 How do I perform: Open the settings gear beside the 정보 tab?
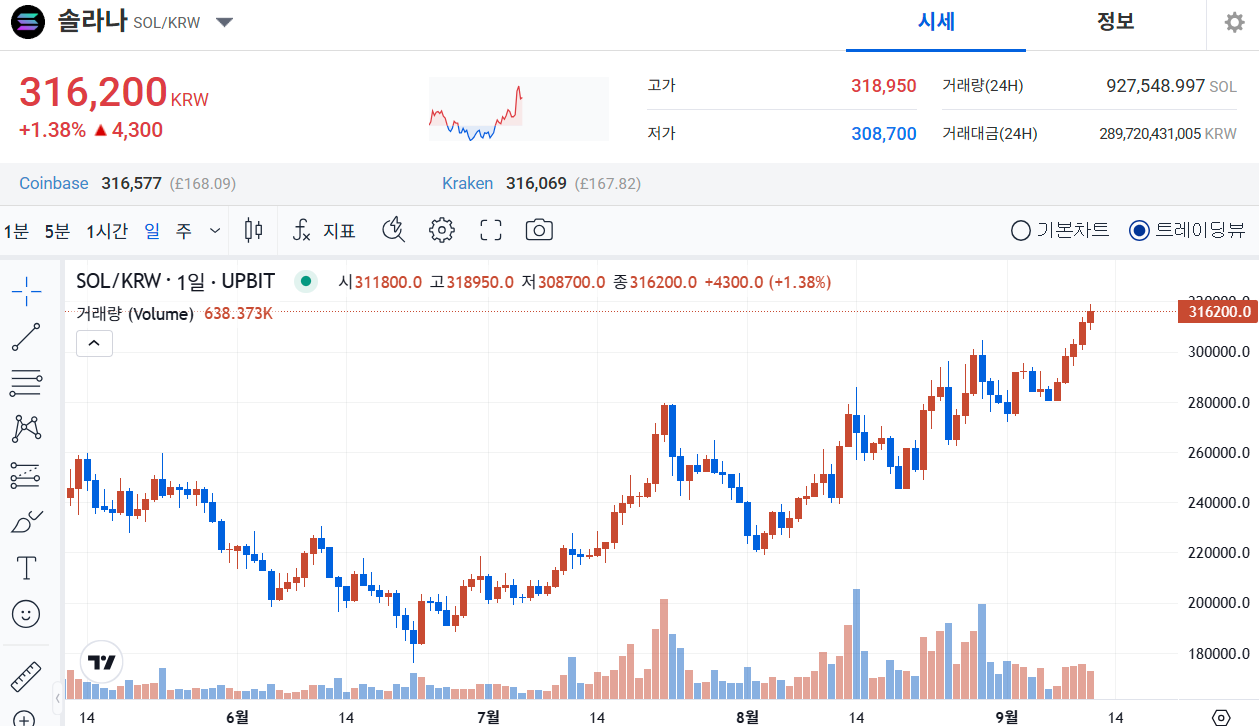coord(1235,23)
